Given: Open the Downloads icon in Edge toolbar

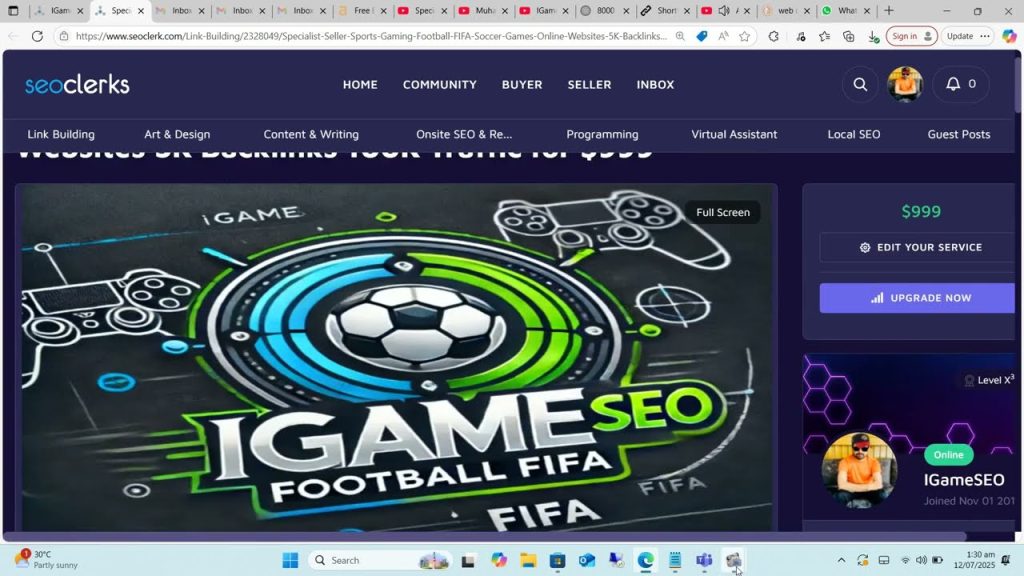Looking at the screenshot, I should [x=872, y=37].
